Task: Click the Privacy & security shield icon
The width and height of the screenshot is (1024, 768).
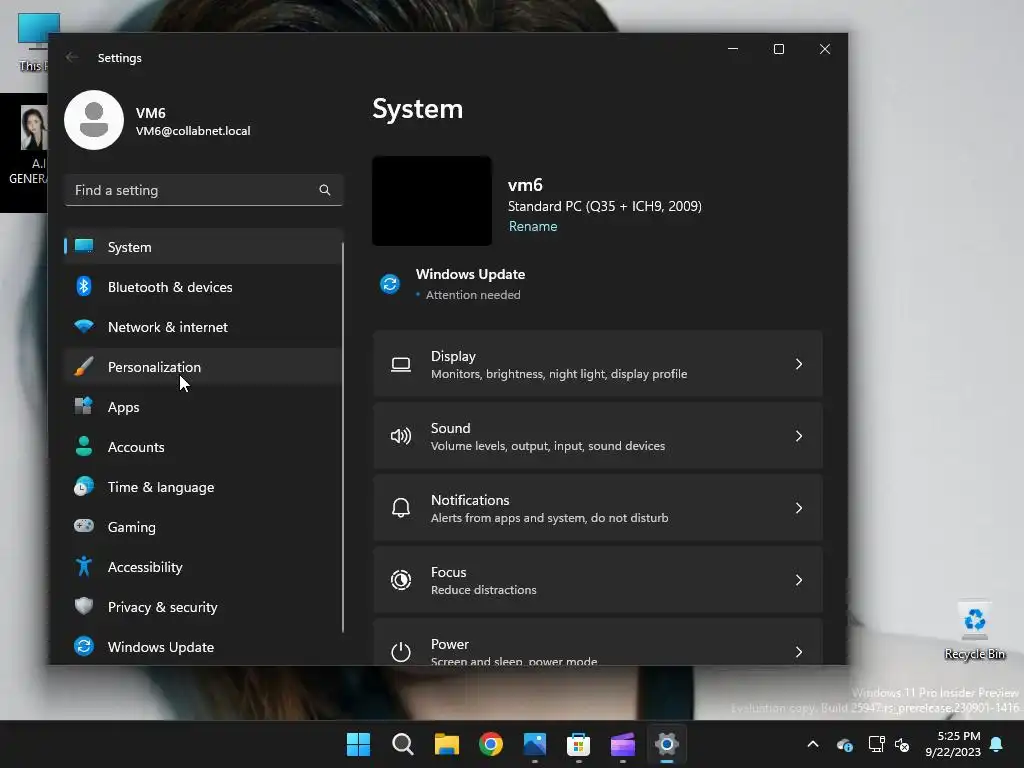Action: (84, 606)
